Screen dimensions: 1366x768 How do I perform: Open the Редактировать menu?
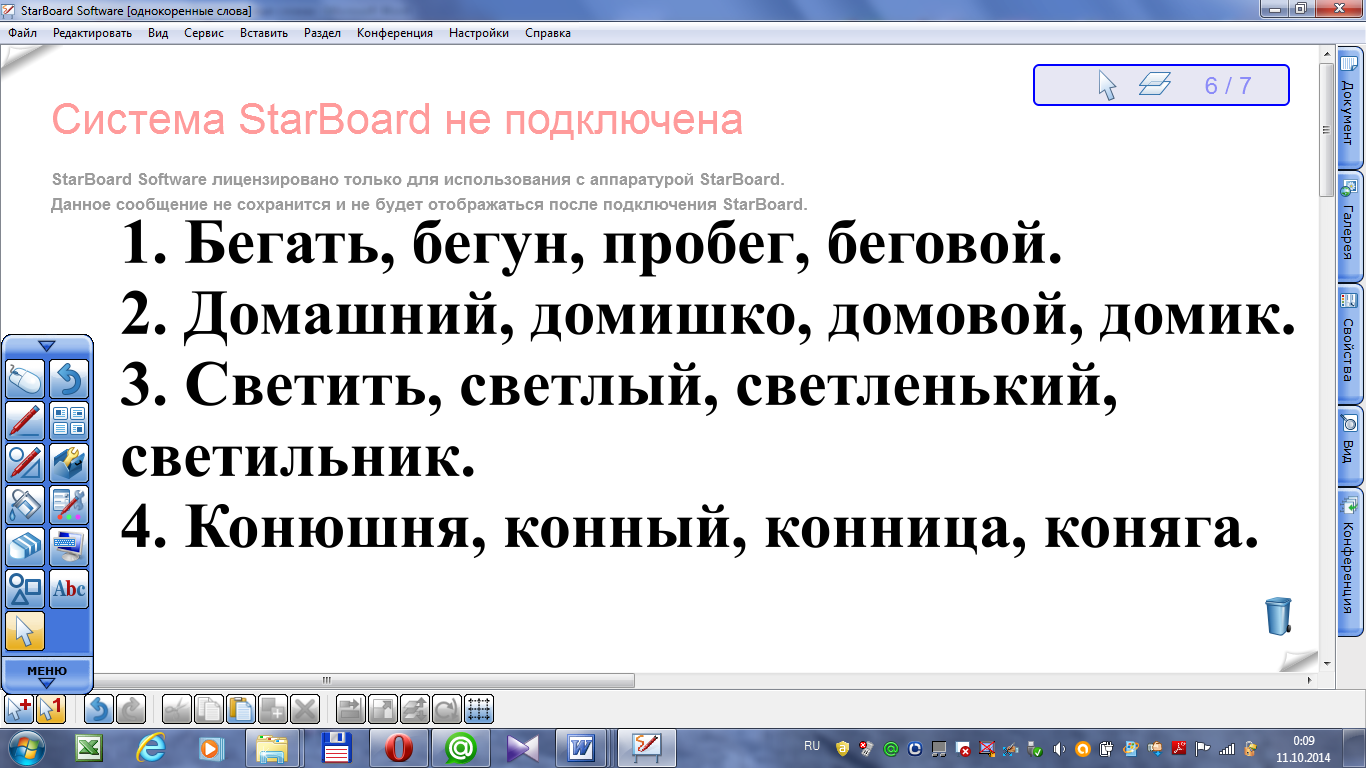pyautogui.click(x=92, y=33)
